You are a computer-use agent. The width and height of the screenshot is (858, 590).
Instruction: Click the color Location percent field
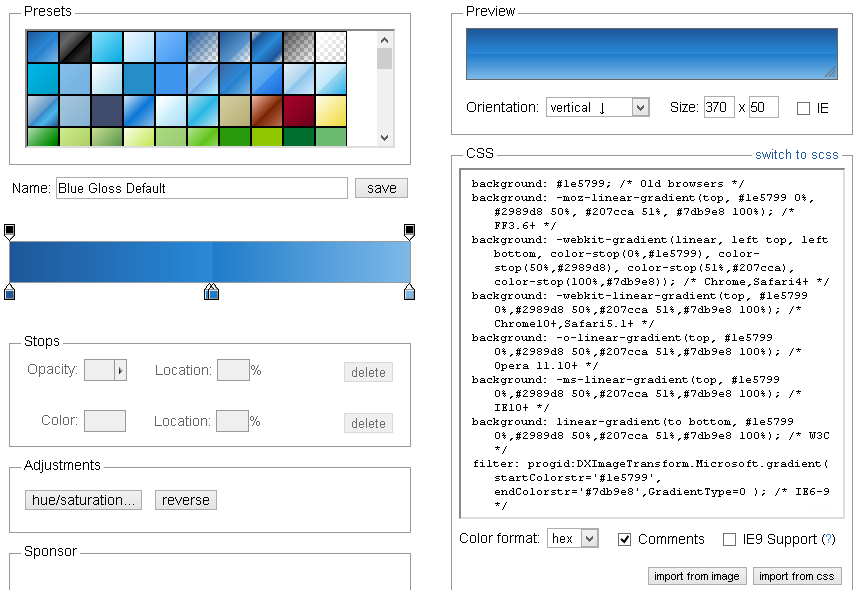tap(232, 421)
